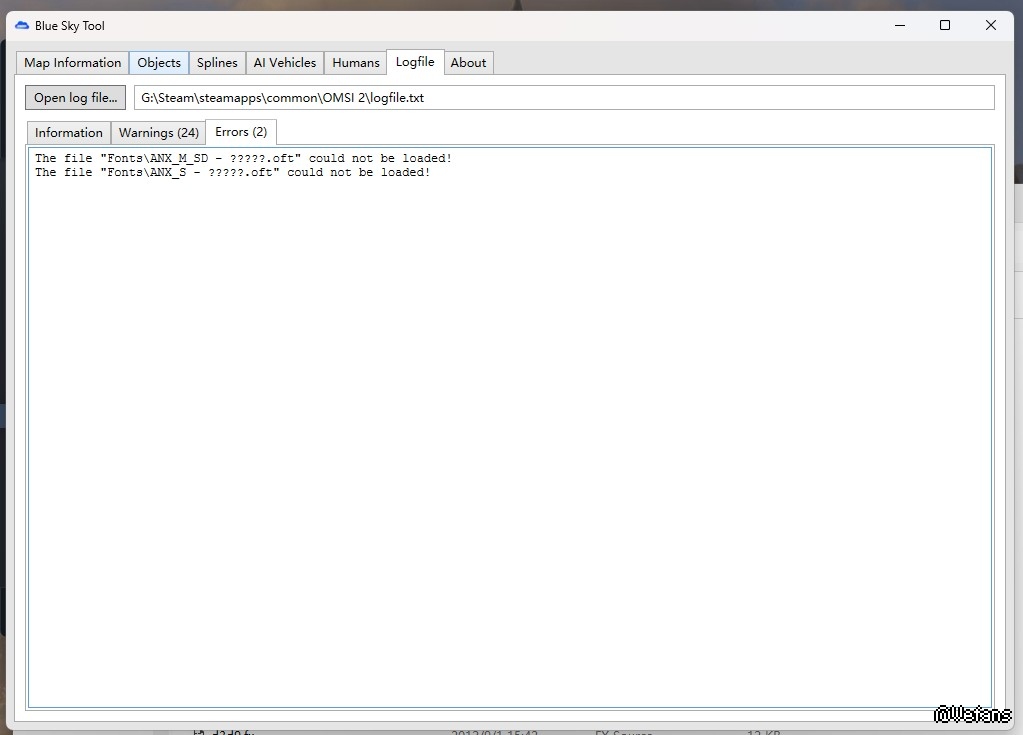Switch to the Objects tab

[x=159, y=63]
